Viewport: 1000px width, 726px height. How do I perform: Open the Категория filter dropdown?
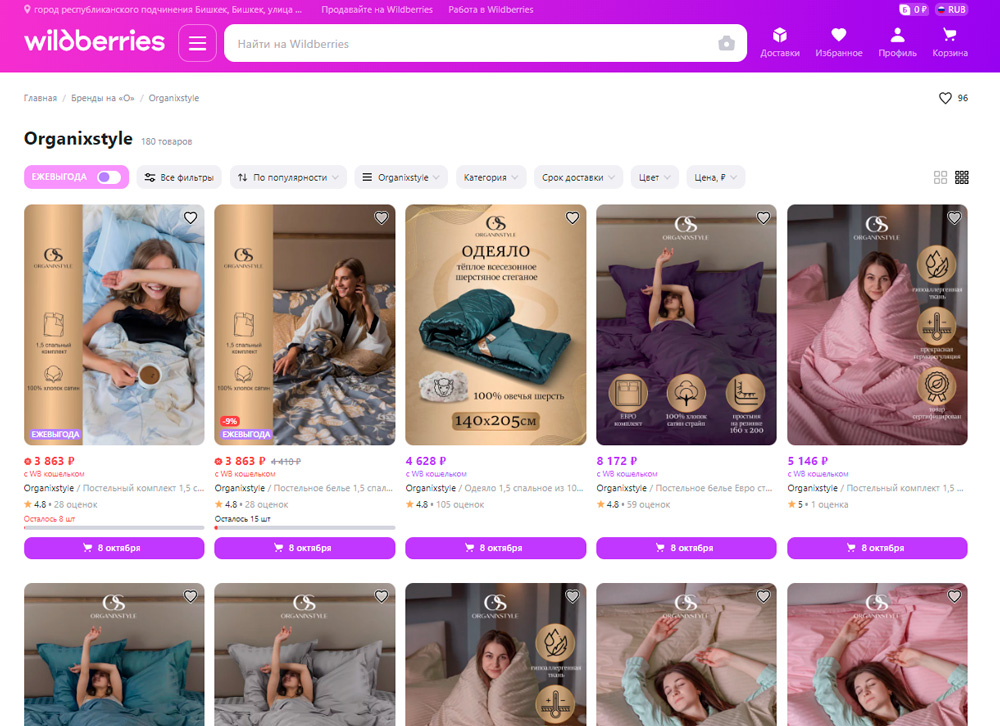pyautogui.click(x=491, y=177)
